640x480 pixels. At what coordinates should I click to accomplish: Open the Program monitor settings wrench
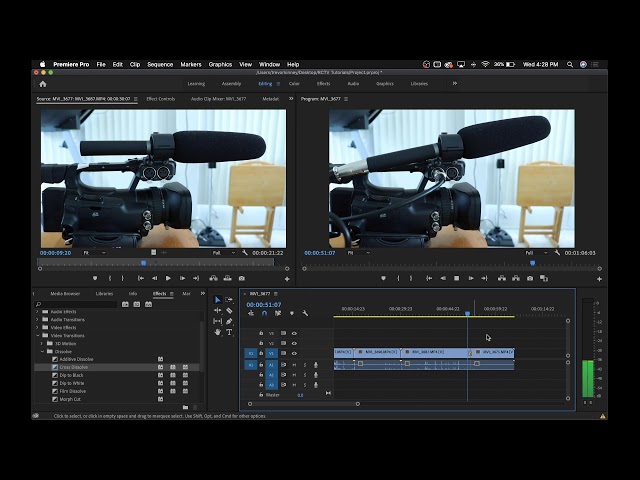(x=557, y=253)
